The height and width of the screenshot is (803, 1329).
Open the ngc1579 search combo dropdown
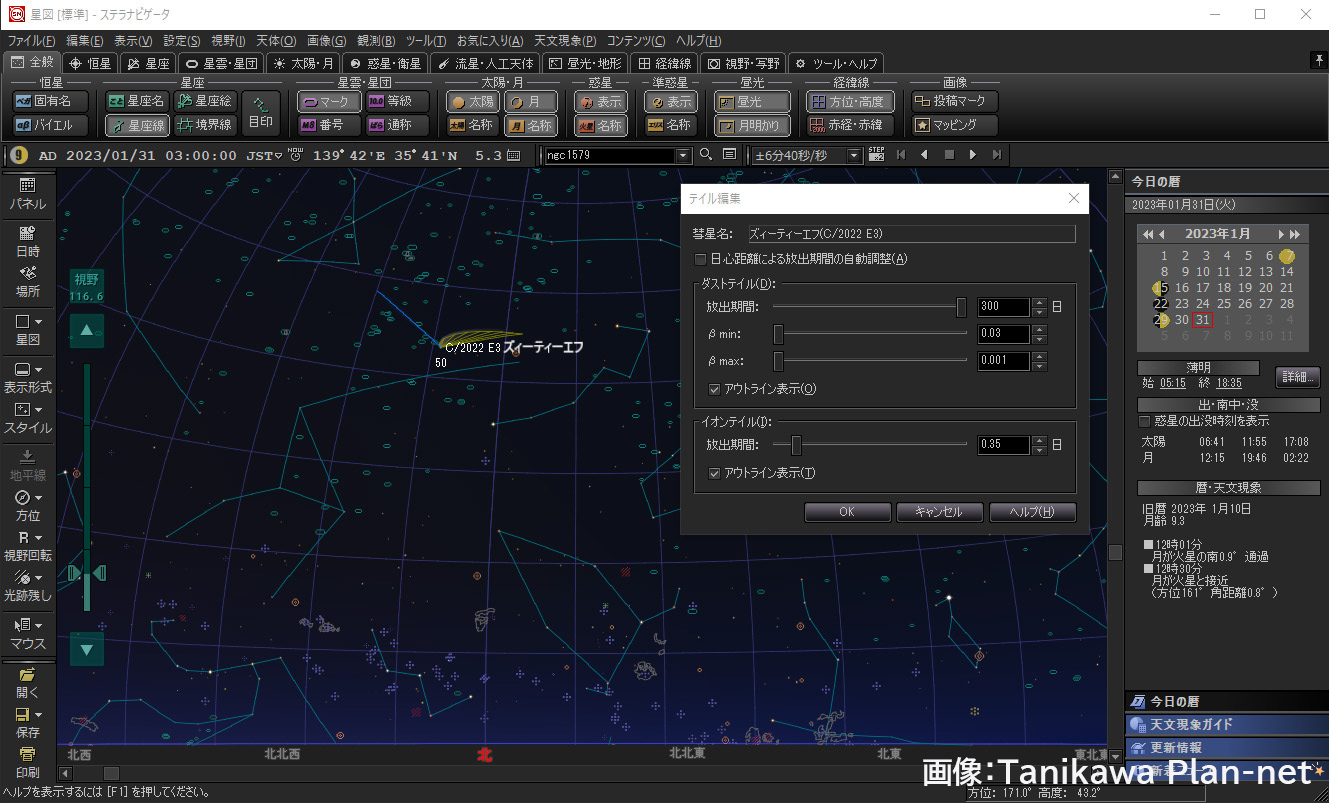coord(684,155)
